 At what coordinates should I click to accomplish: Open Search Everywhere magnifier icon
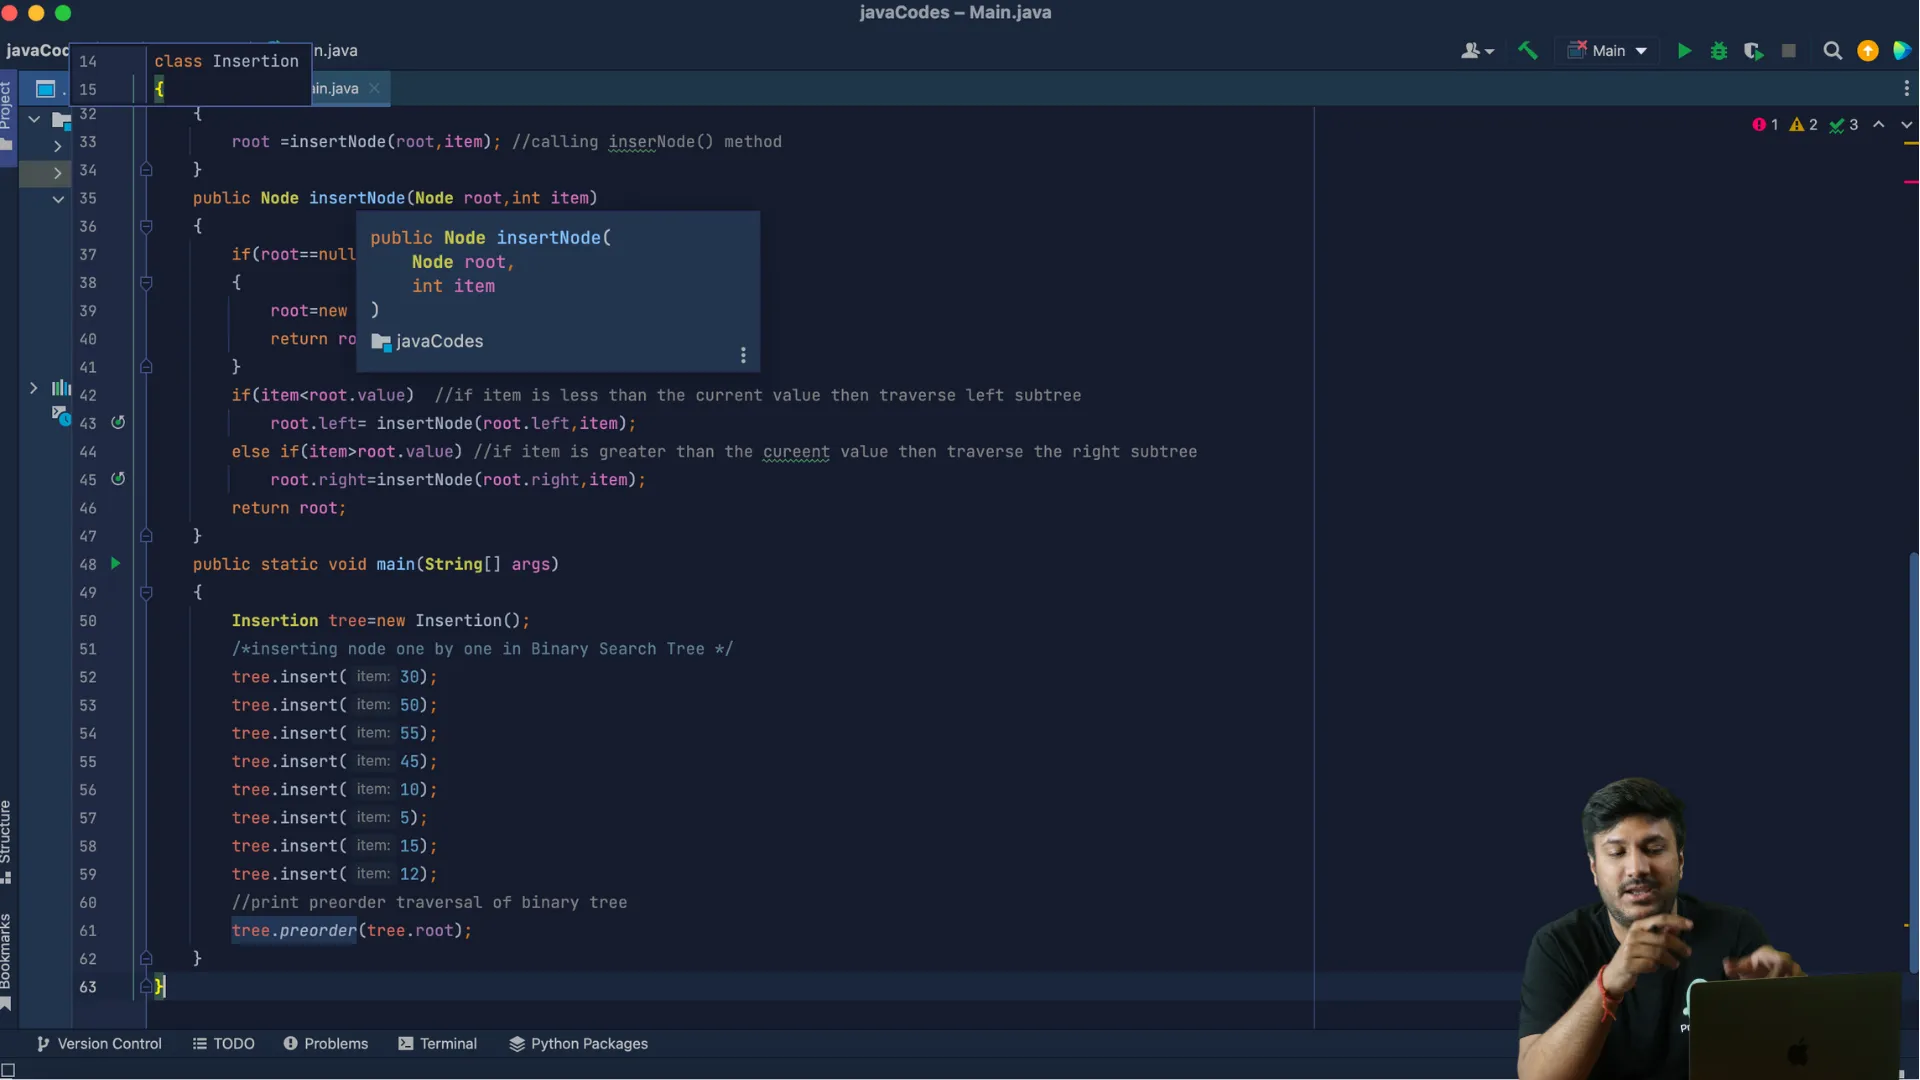point(1832,51)
